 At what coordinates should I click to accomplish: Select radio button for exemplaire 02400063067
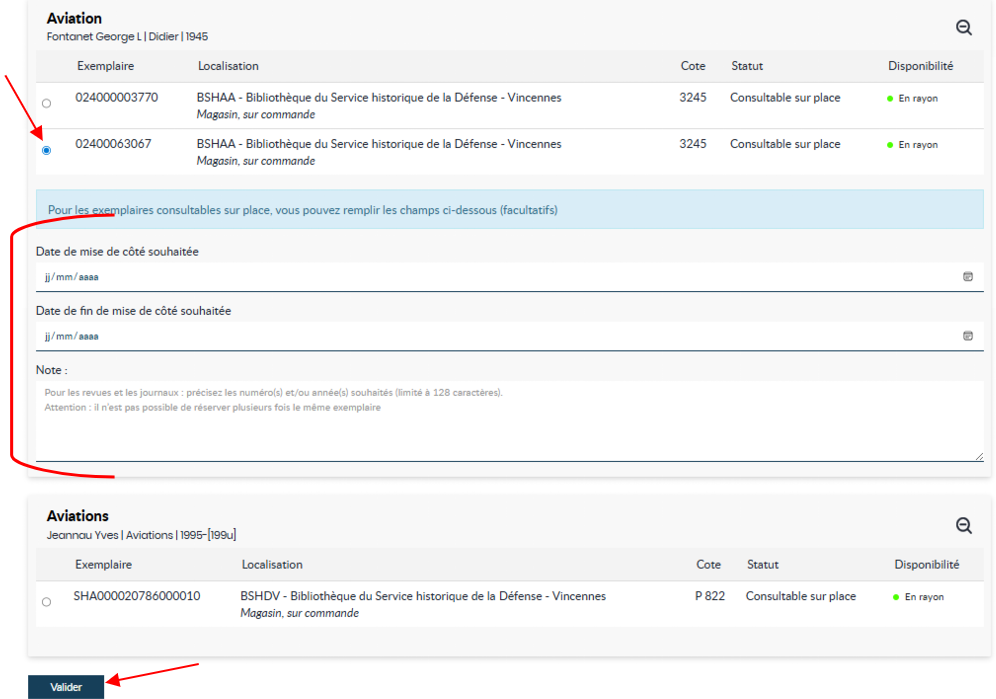click(46, 151)
